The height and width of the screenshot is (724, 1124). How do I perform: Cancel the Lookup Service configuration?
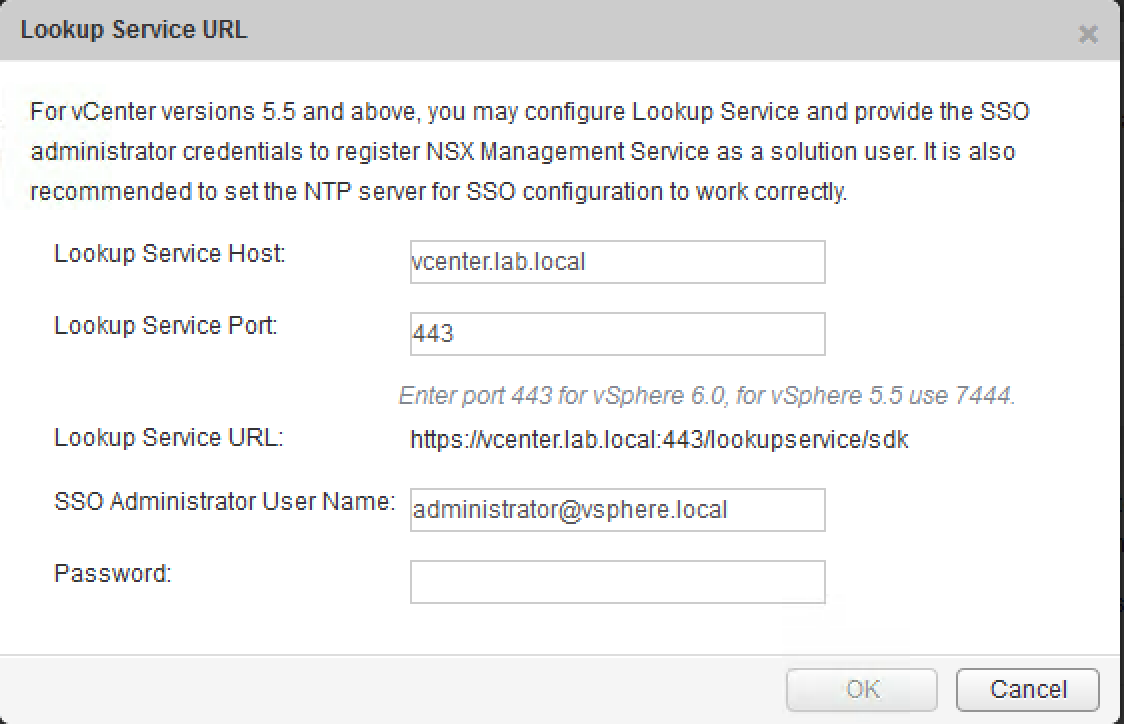click(x=1028, y=690)
